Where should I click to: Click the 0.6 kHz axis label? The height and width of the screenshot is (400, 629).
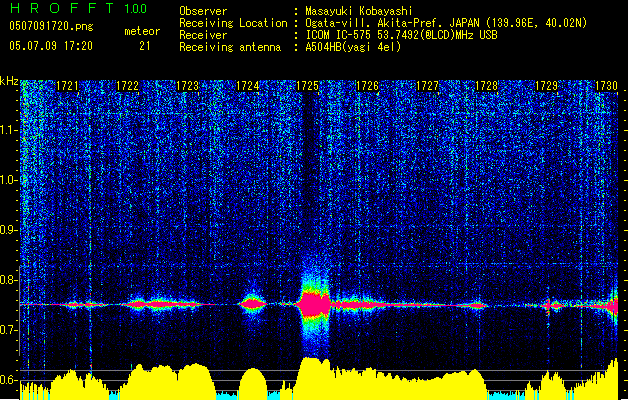(x=9, y=380)
